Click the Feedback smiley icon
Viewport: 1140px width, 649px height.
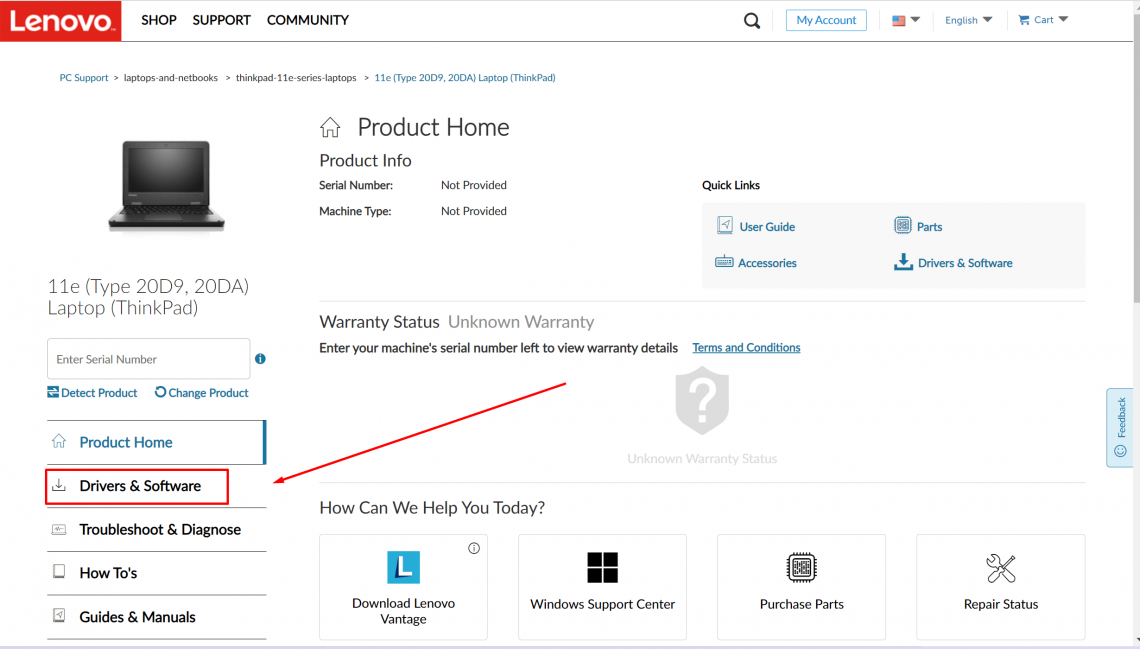tap(1120, 451)
